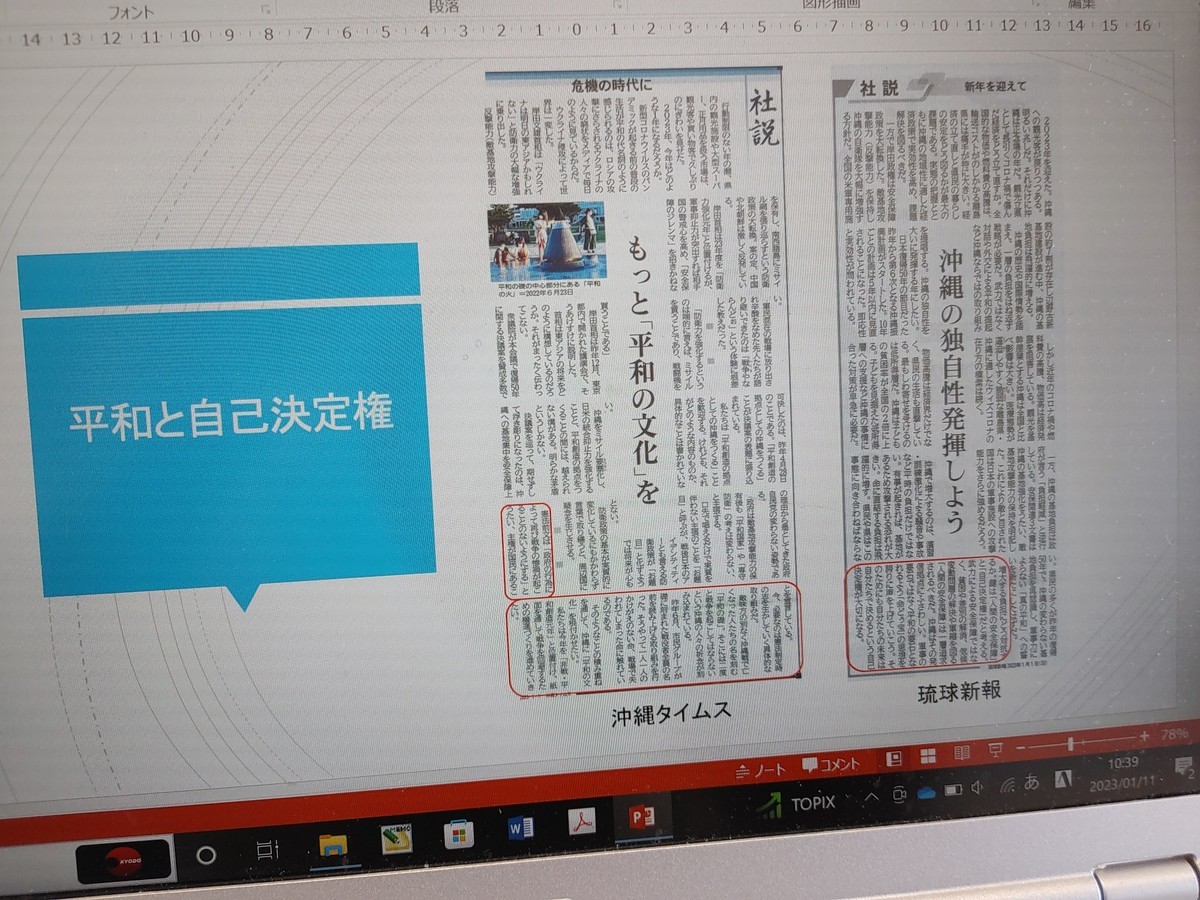Switch to Slide Sorter view icon
Image resolution: width=1200 pixels, height=900 pixels.
pyautogui.click(x=928, y=755)
